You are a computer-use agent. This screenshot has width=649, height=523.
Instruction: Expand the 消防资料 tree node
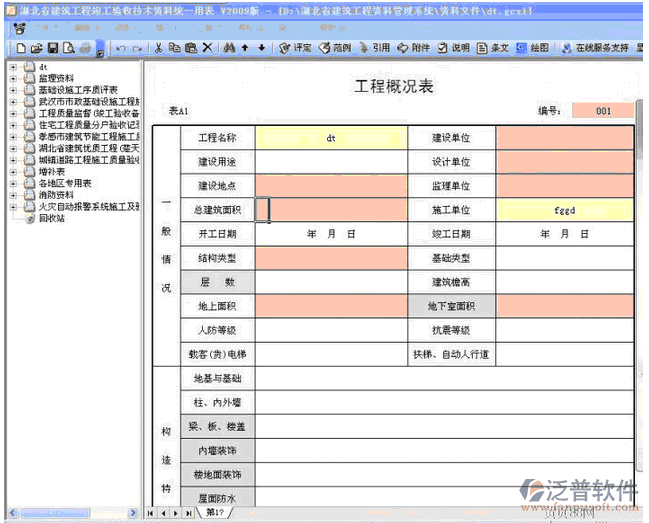[x=12, y=195]
